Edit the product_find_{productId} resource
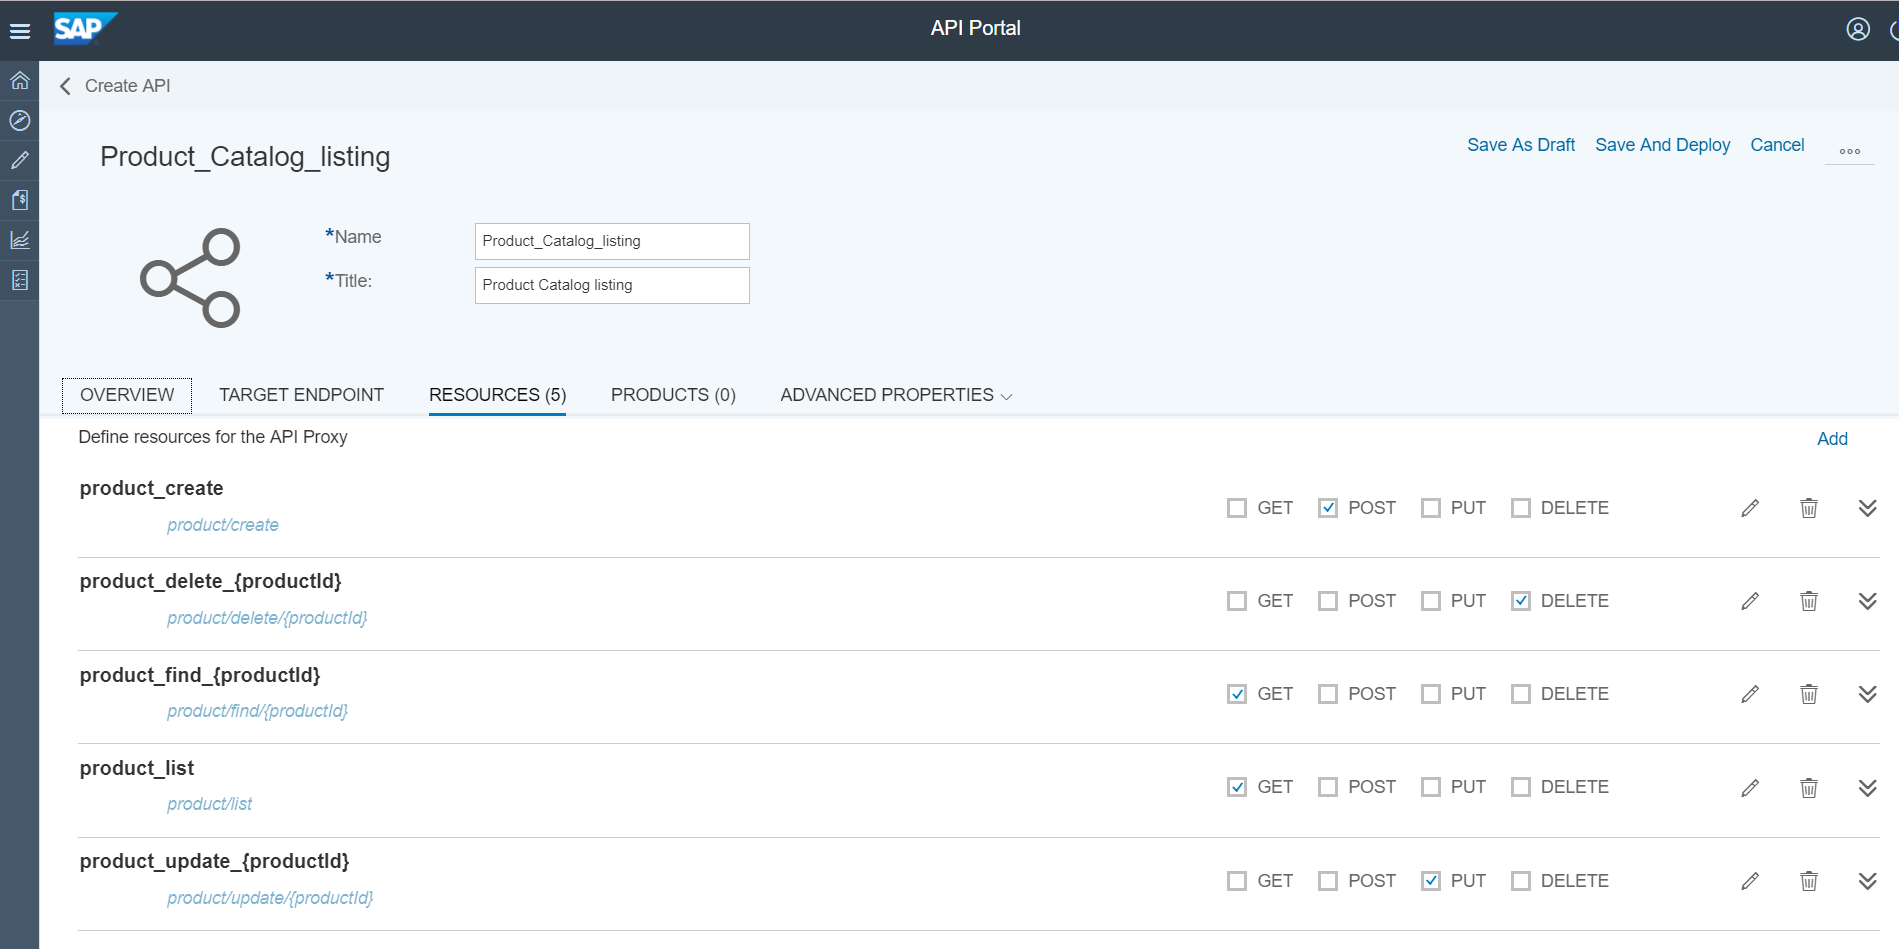This screenshot has height=949, width=1899. [x=1749, y=694]
